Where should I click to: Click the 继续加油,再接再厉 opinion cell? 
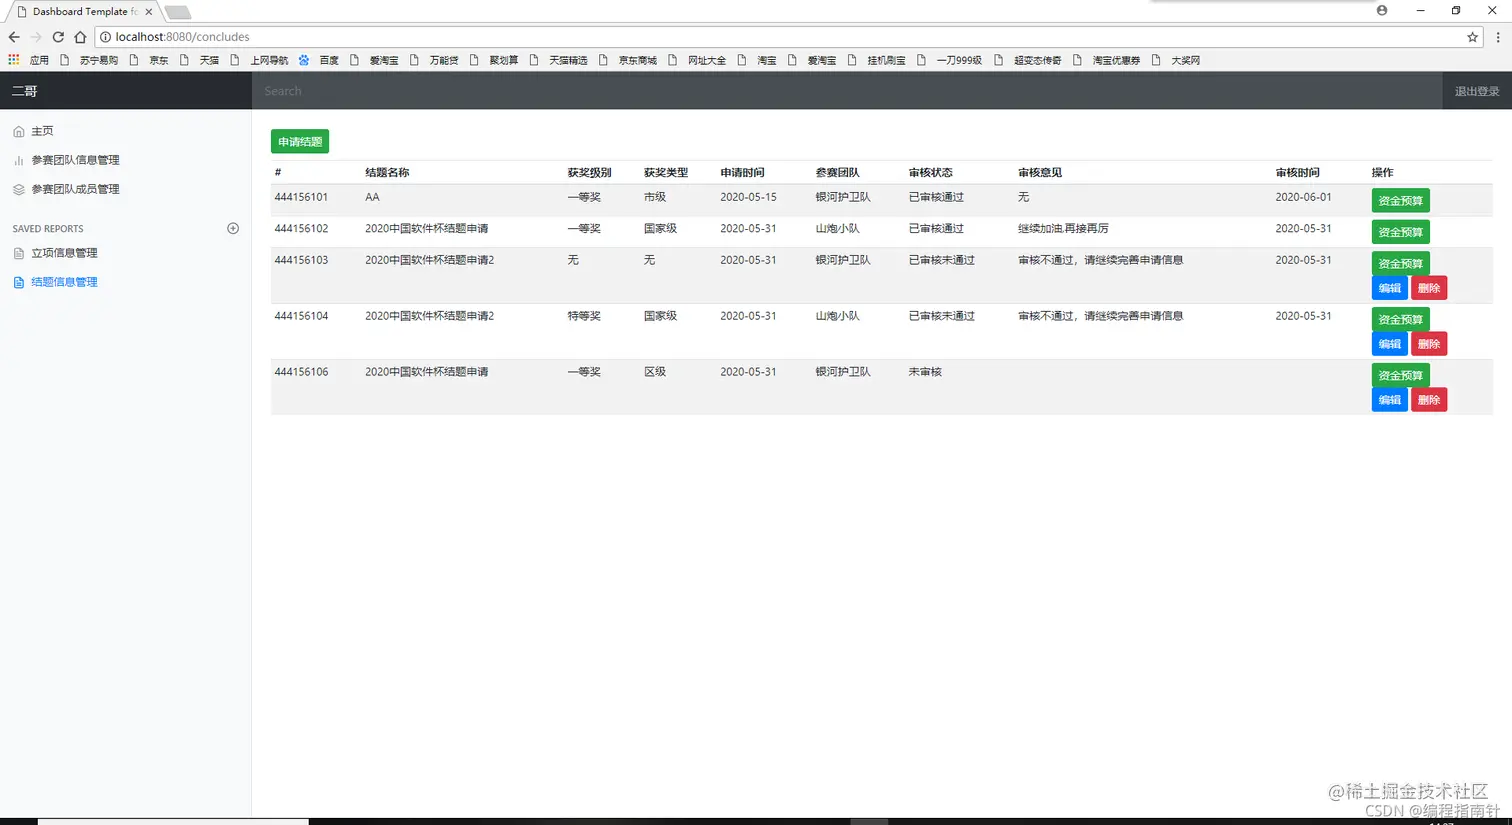coord(1063,228)
